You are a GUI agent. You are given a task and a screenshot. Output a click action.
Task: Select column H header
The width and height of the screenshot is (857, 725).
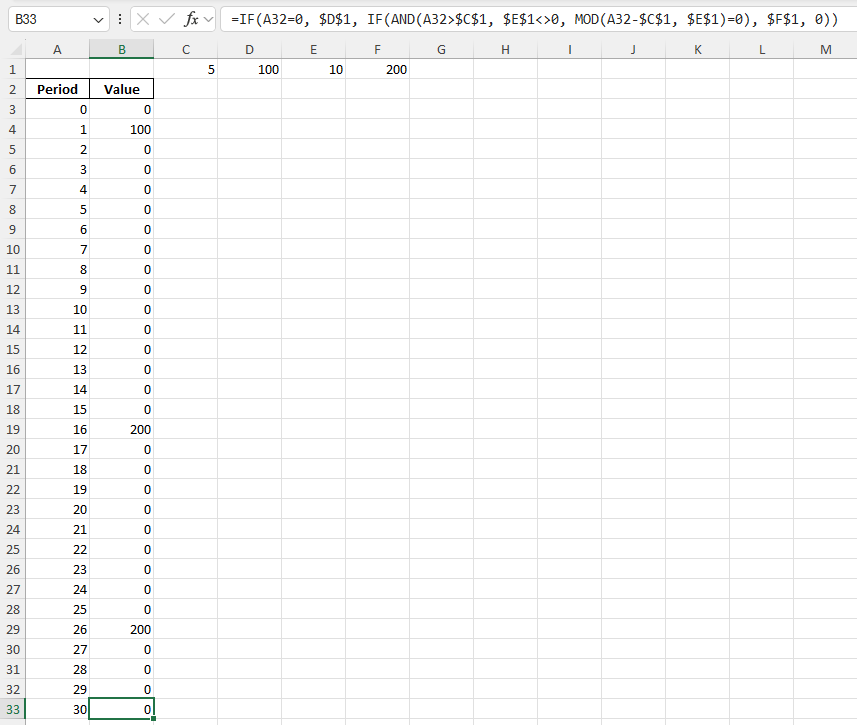coord(506,50)
